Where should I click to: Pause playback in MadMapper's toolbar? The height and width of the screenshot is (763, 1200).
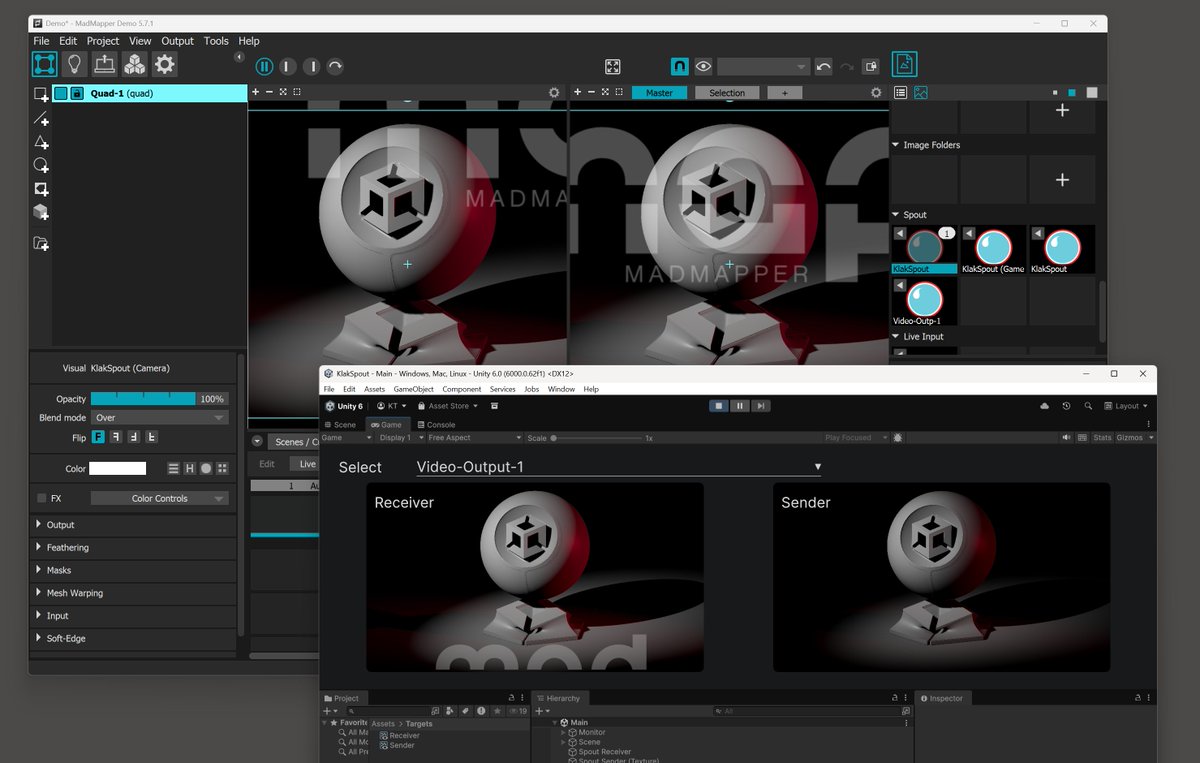point(264,67)
